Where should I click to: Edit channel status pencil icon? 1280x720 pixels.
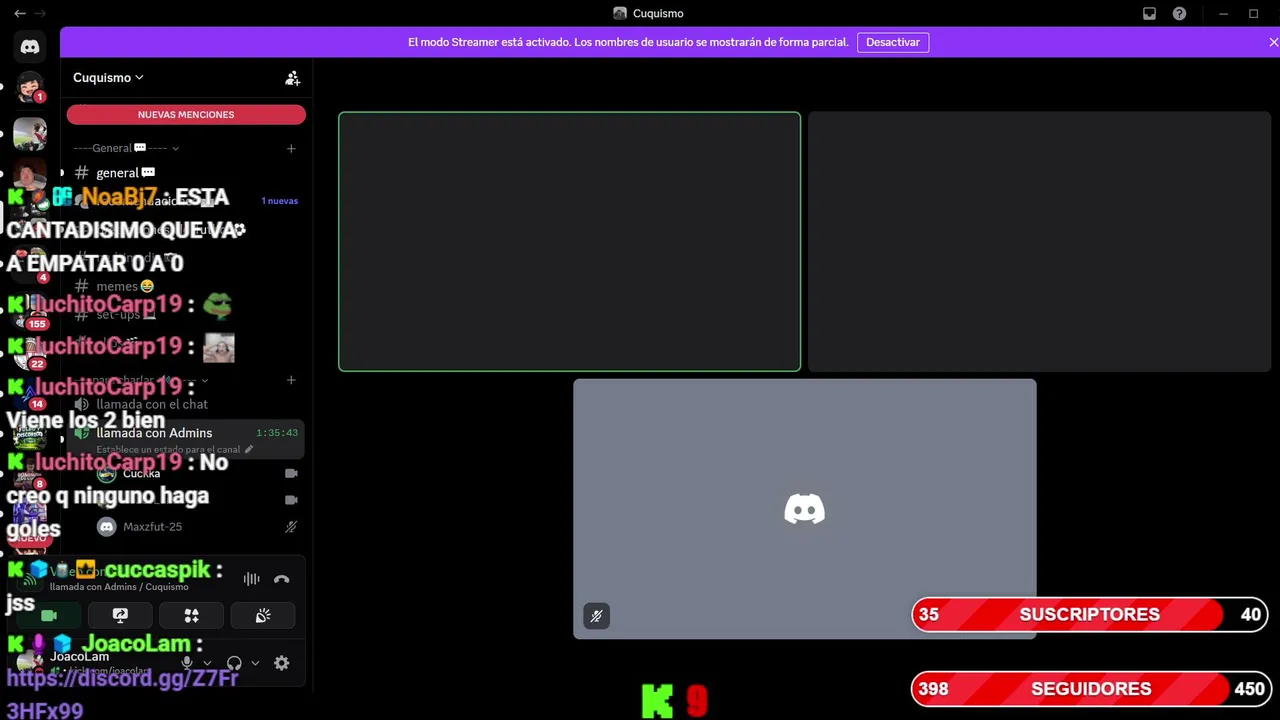click(249, 449)
